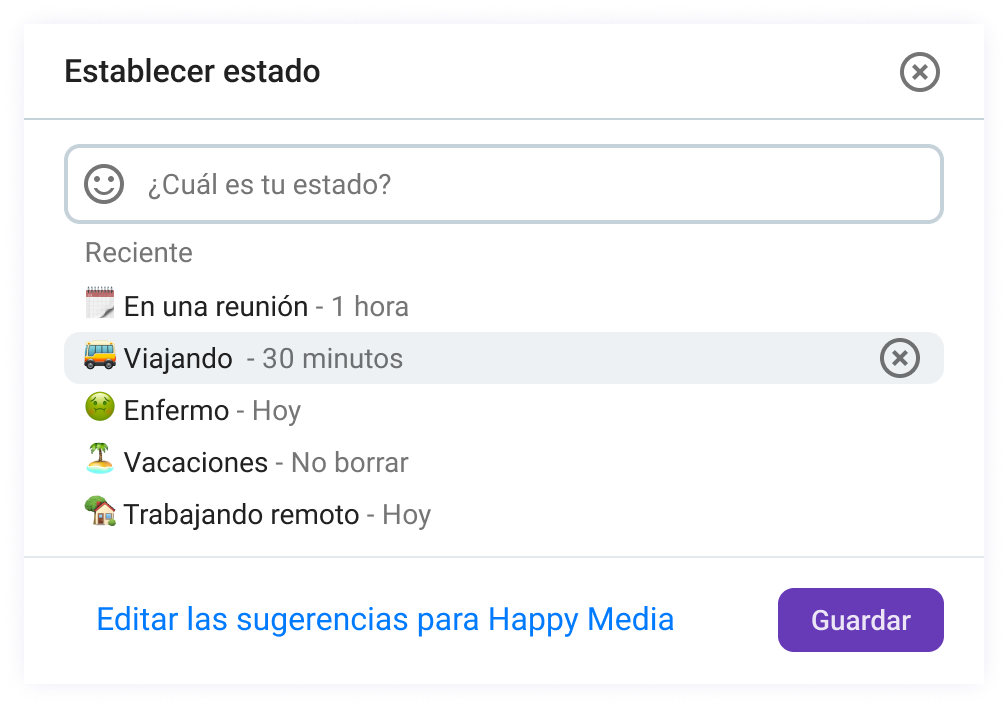Click the palm island emoji beside Vacaciones
Image resolution: width=1008 pixels, height=708 pixels.
[100, 459]
